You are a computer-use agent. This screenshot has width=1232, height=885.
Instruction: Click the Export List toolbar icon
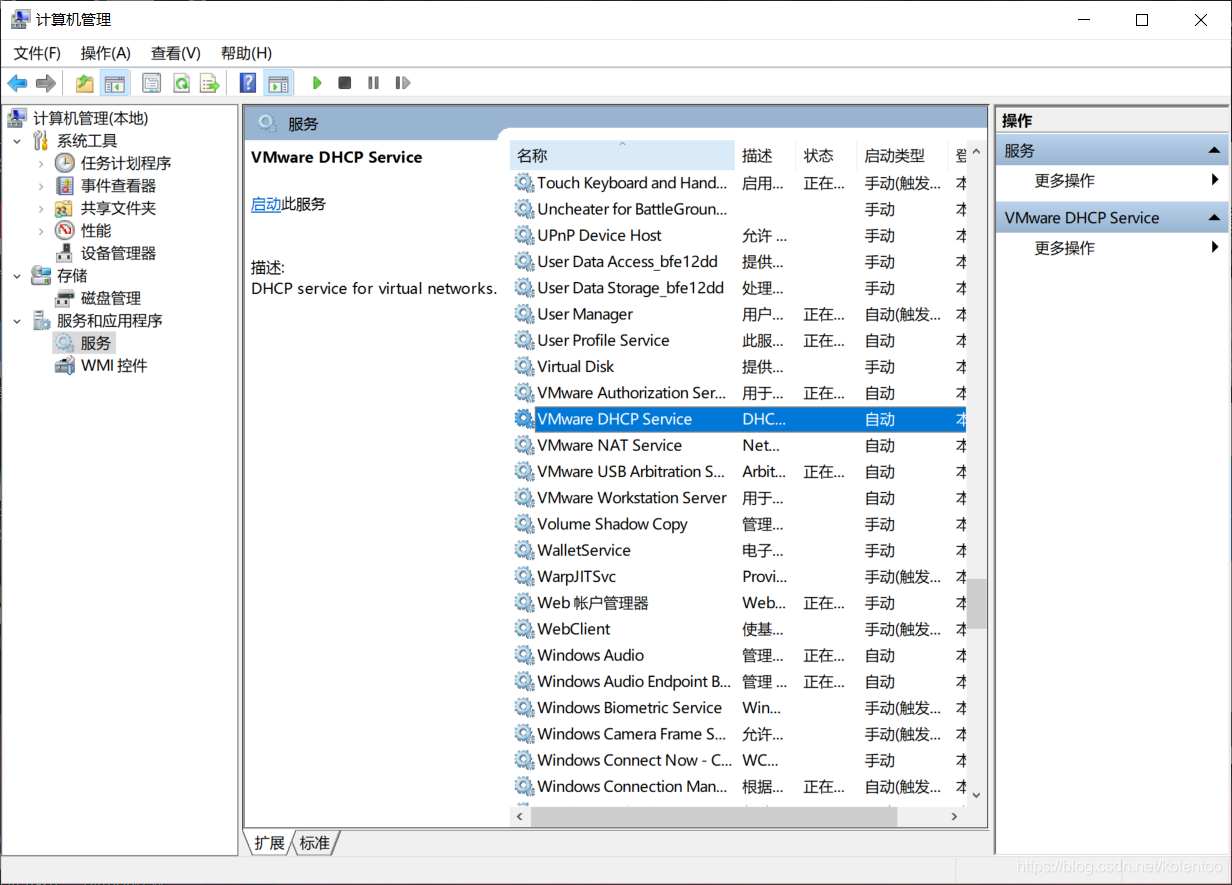tap(210, 83)
